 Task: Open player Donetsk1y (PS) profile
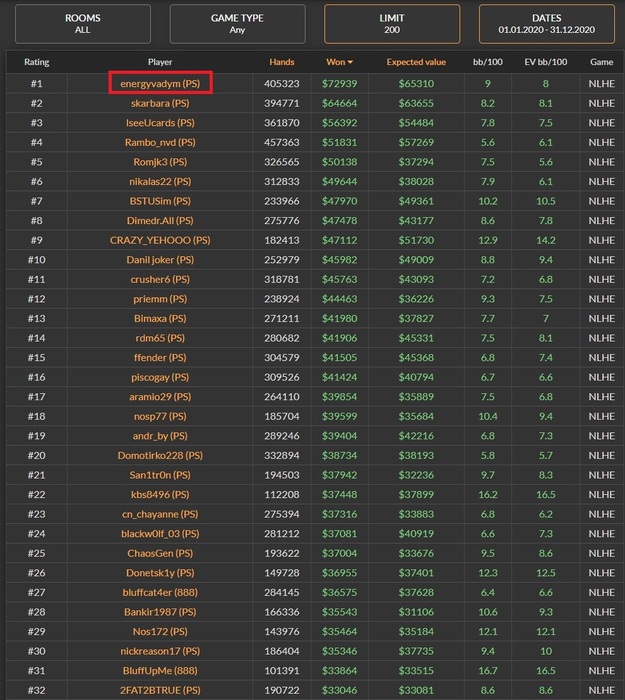point(160,573)
